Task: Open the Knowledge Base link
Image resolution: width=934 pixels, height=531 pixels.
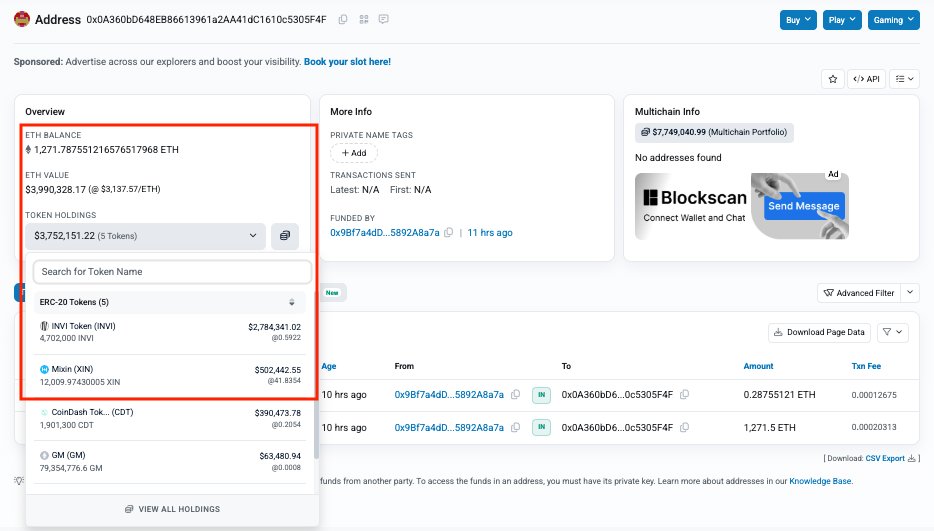Action: pos(820,481)
